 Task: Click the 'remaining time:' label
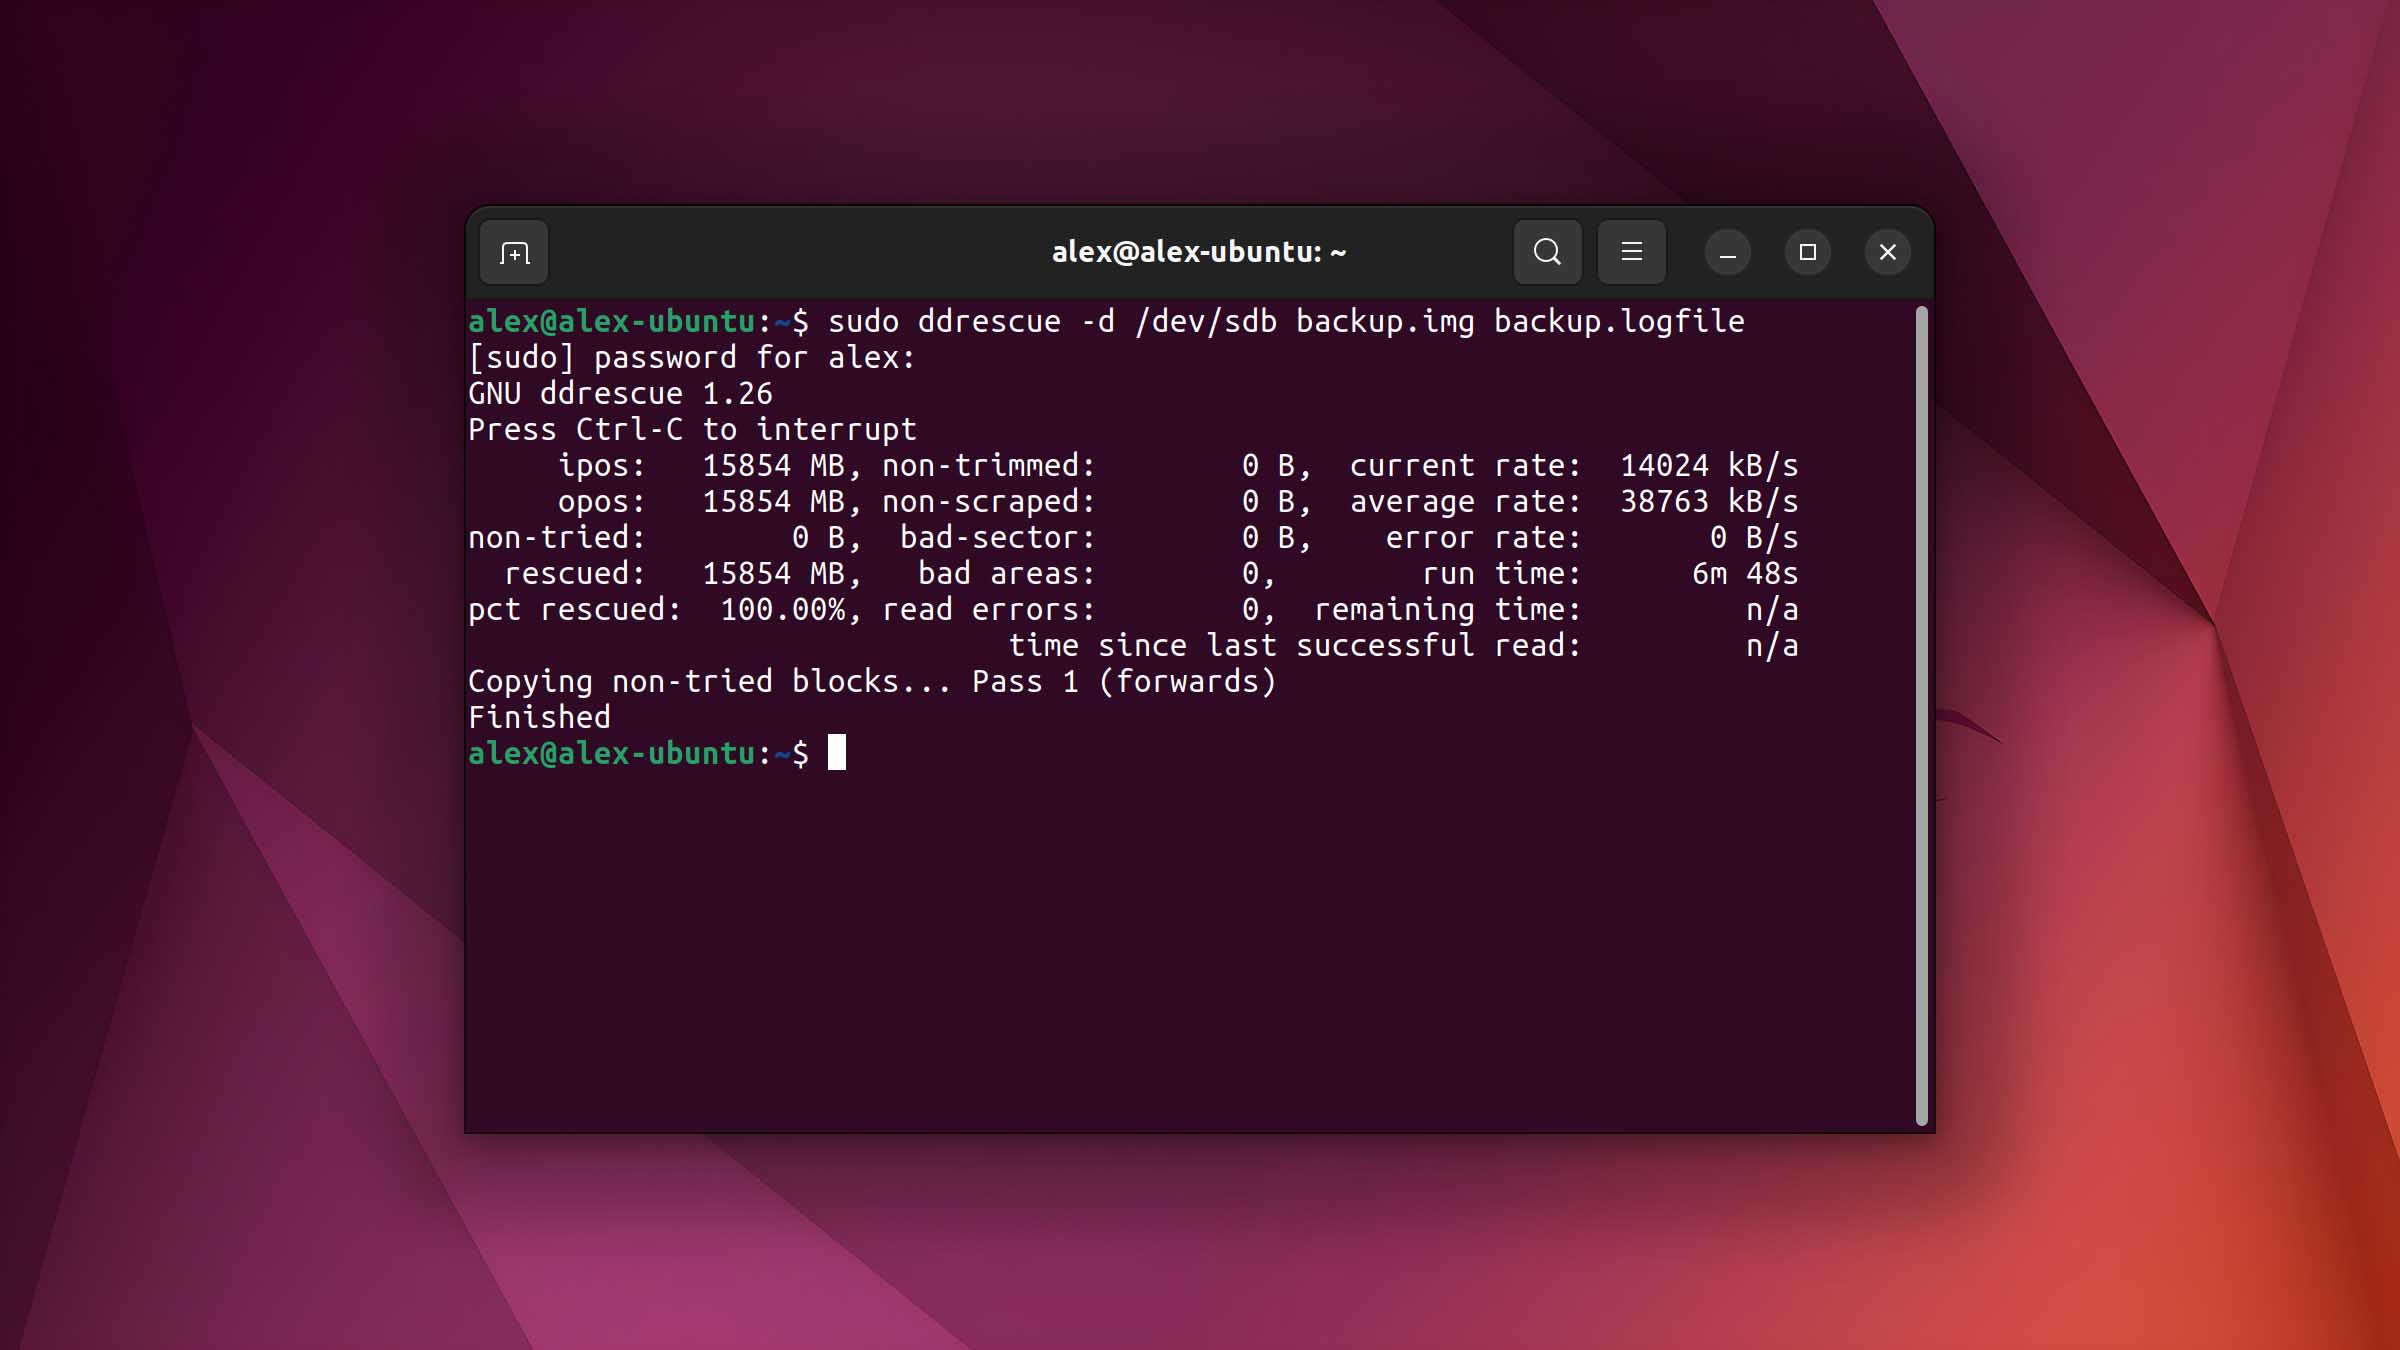pyautogui.click(x=1448, y=609)
